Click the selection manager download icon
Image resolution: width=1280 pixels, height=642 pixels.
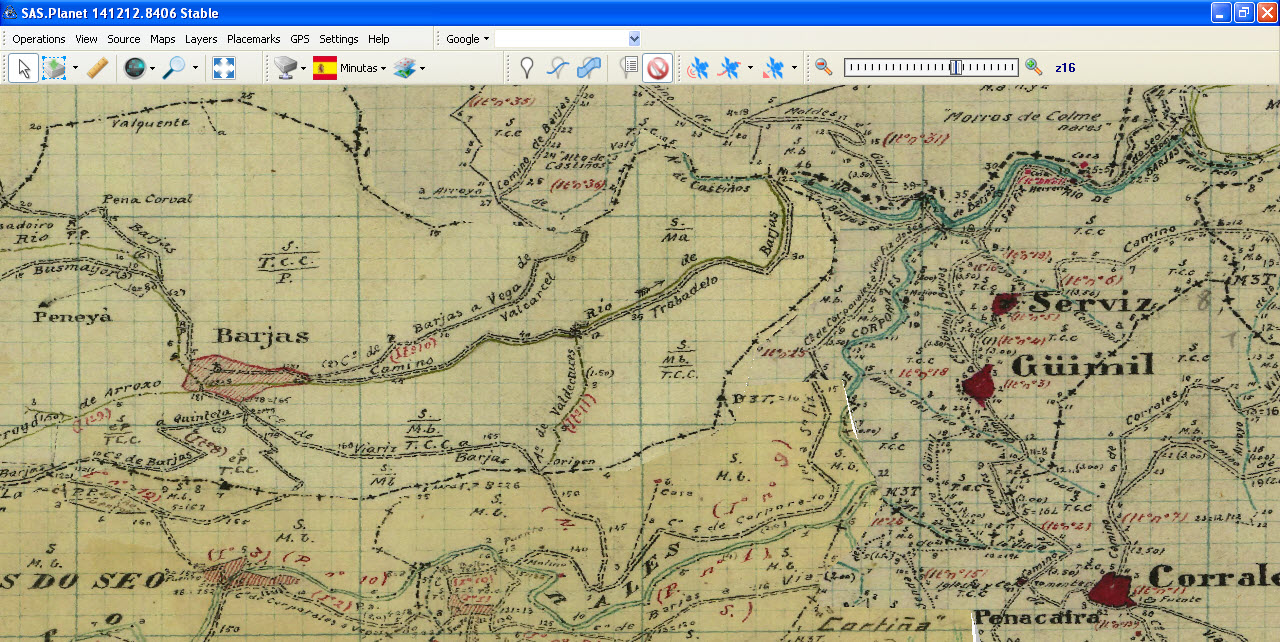coord(54,68)
